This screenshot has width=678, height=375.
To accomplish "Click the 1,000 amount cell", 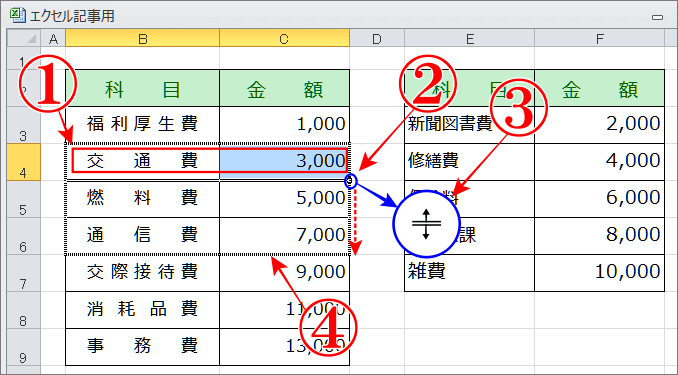I will [x=285, y=125].
